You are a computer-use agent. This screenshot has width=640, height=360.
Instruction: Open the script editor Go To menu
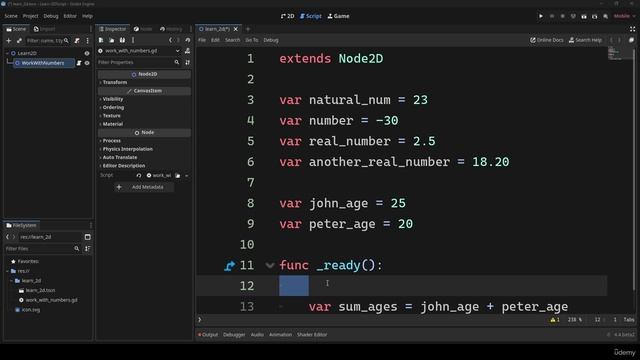point(251,40)
